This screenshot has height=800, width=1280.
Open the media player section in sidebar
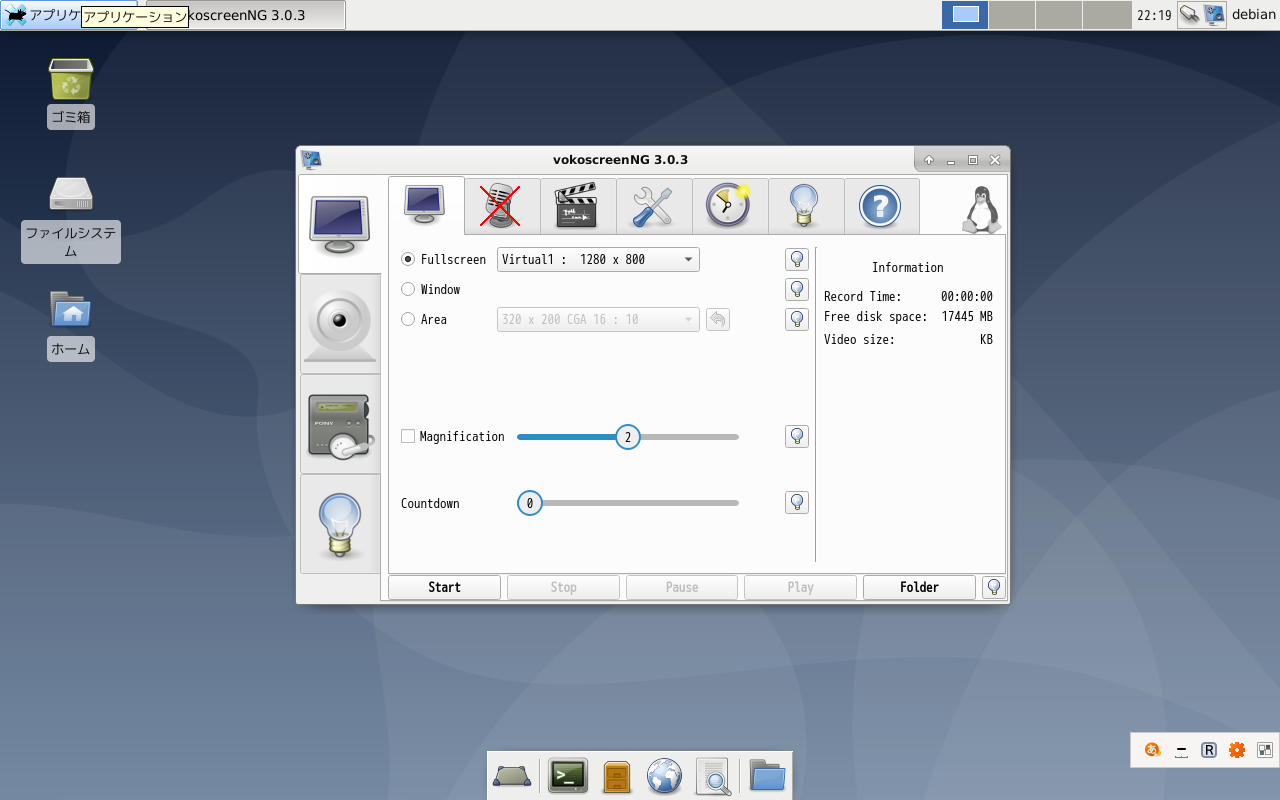coord(340,424)
